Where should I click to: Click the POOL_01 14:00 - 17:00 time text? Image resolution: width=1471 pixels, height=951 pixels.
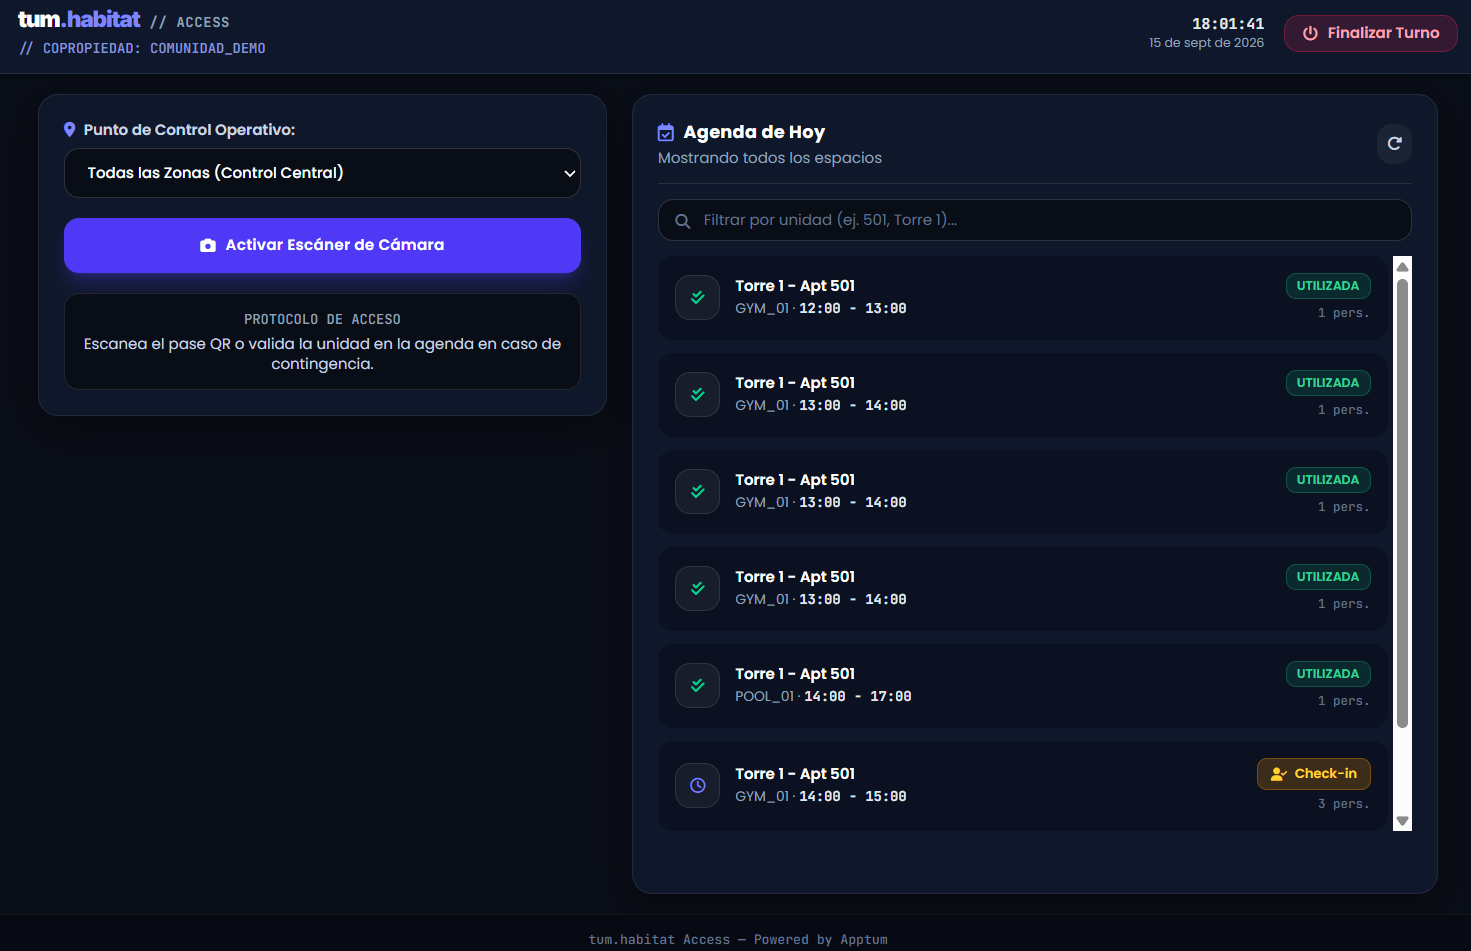coord(823,697)
